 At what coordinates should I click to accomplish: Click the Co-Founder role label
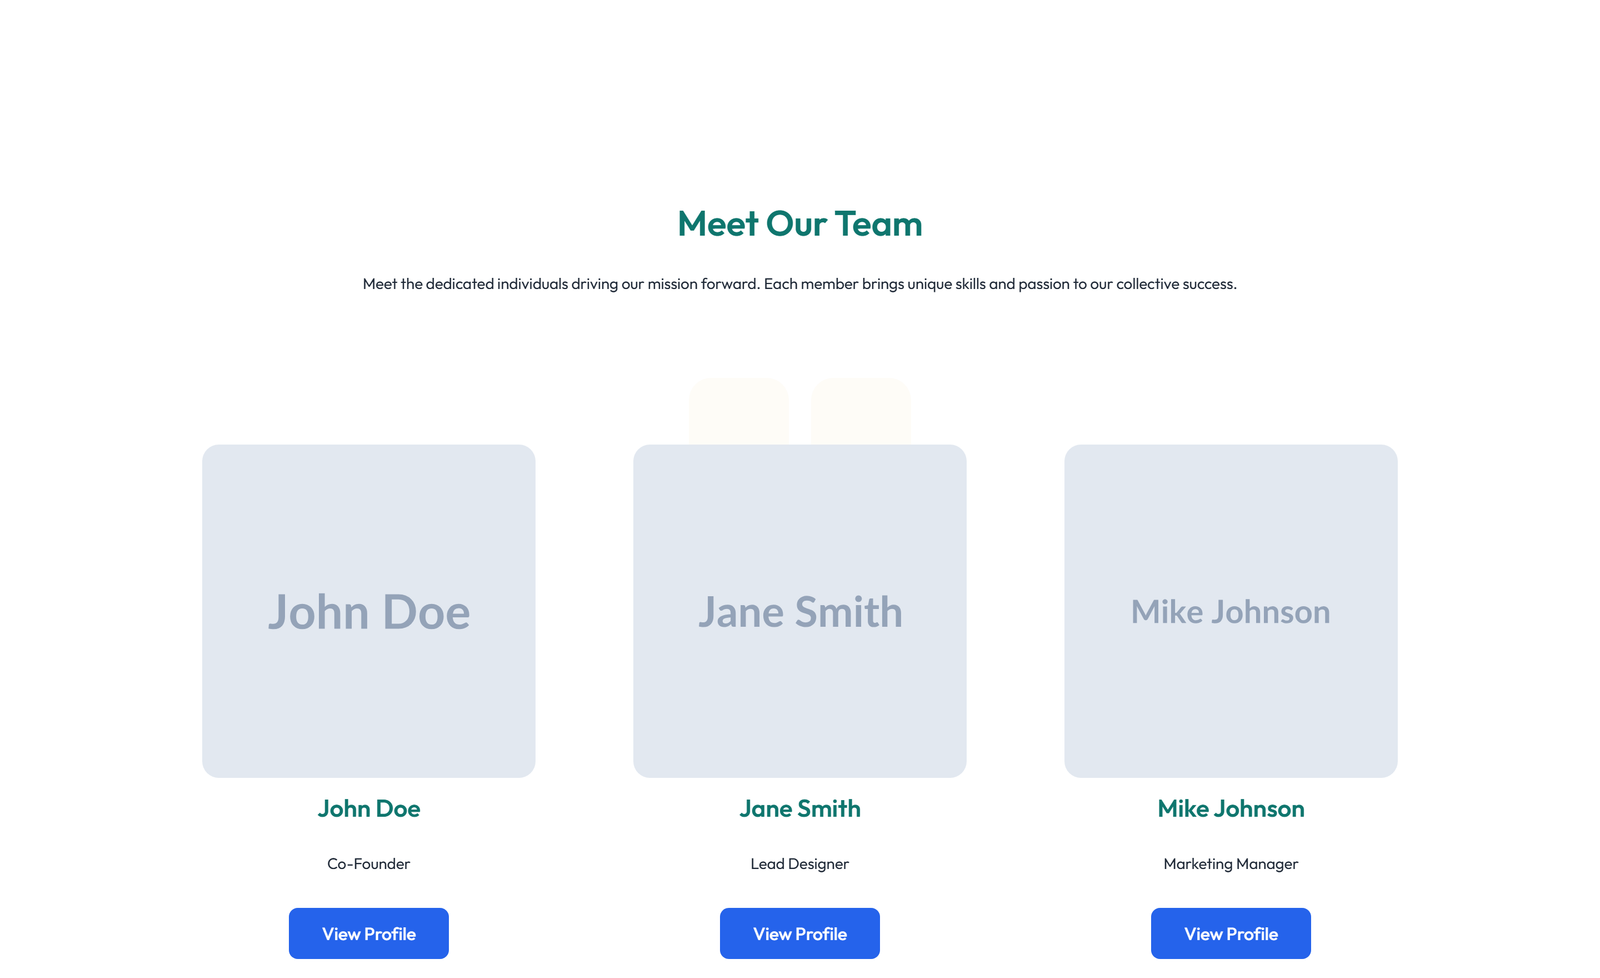click(x=368, y=864)
